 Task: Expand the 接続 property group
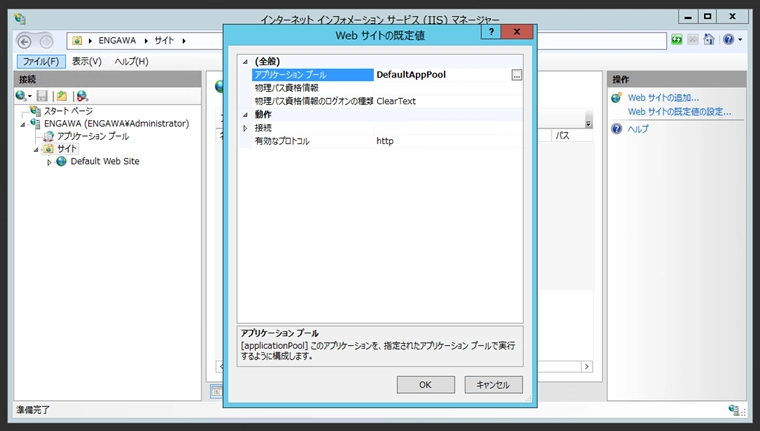point(245,128)
